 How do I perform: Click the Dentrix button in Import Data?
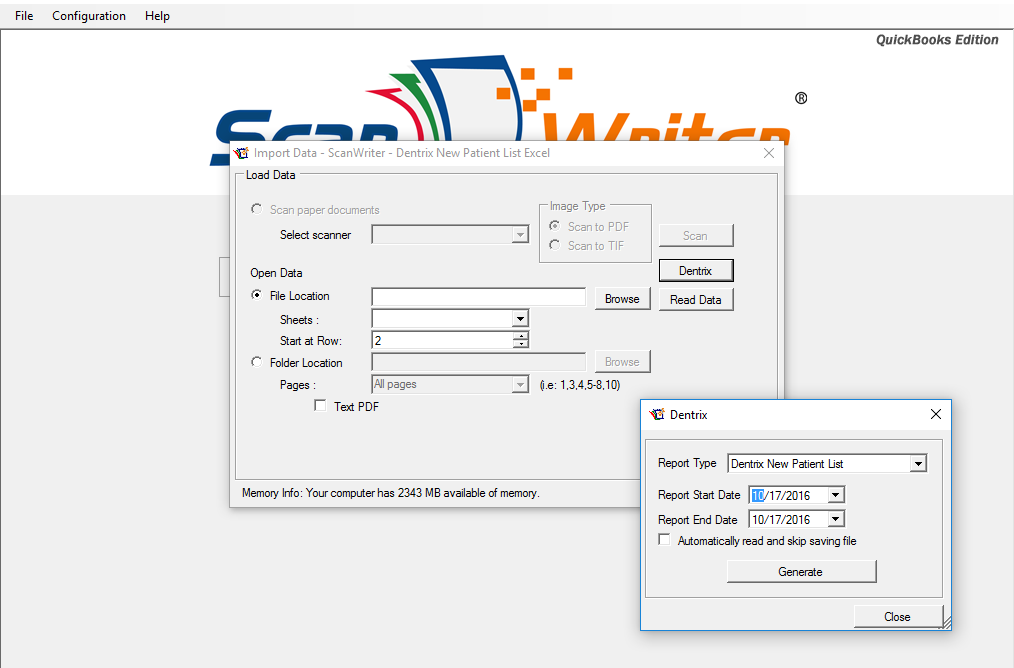tap(696, 270)
